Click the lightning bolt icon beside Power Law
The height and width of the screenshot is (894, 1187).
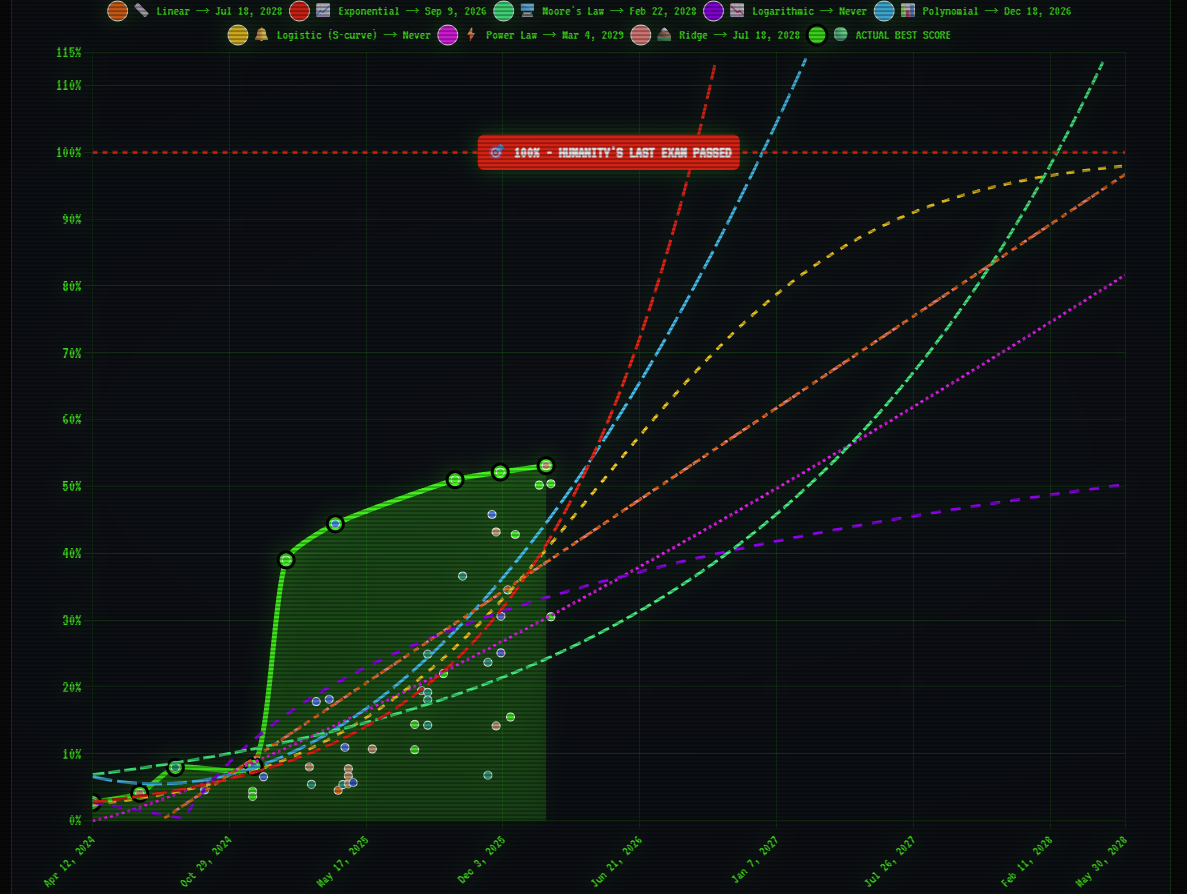point(471,35)
